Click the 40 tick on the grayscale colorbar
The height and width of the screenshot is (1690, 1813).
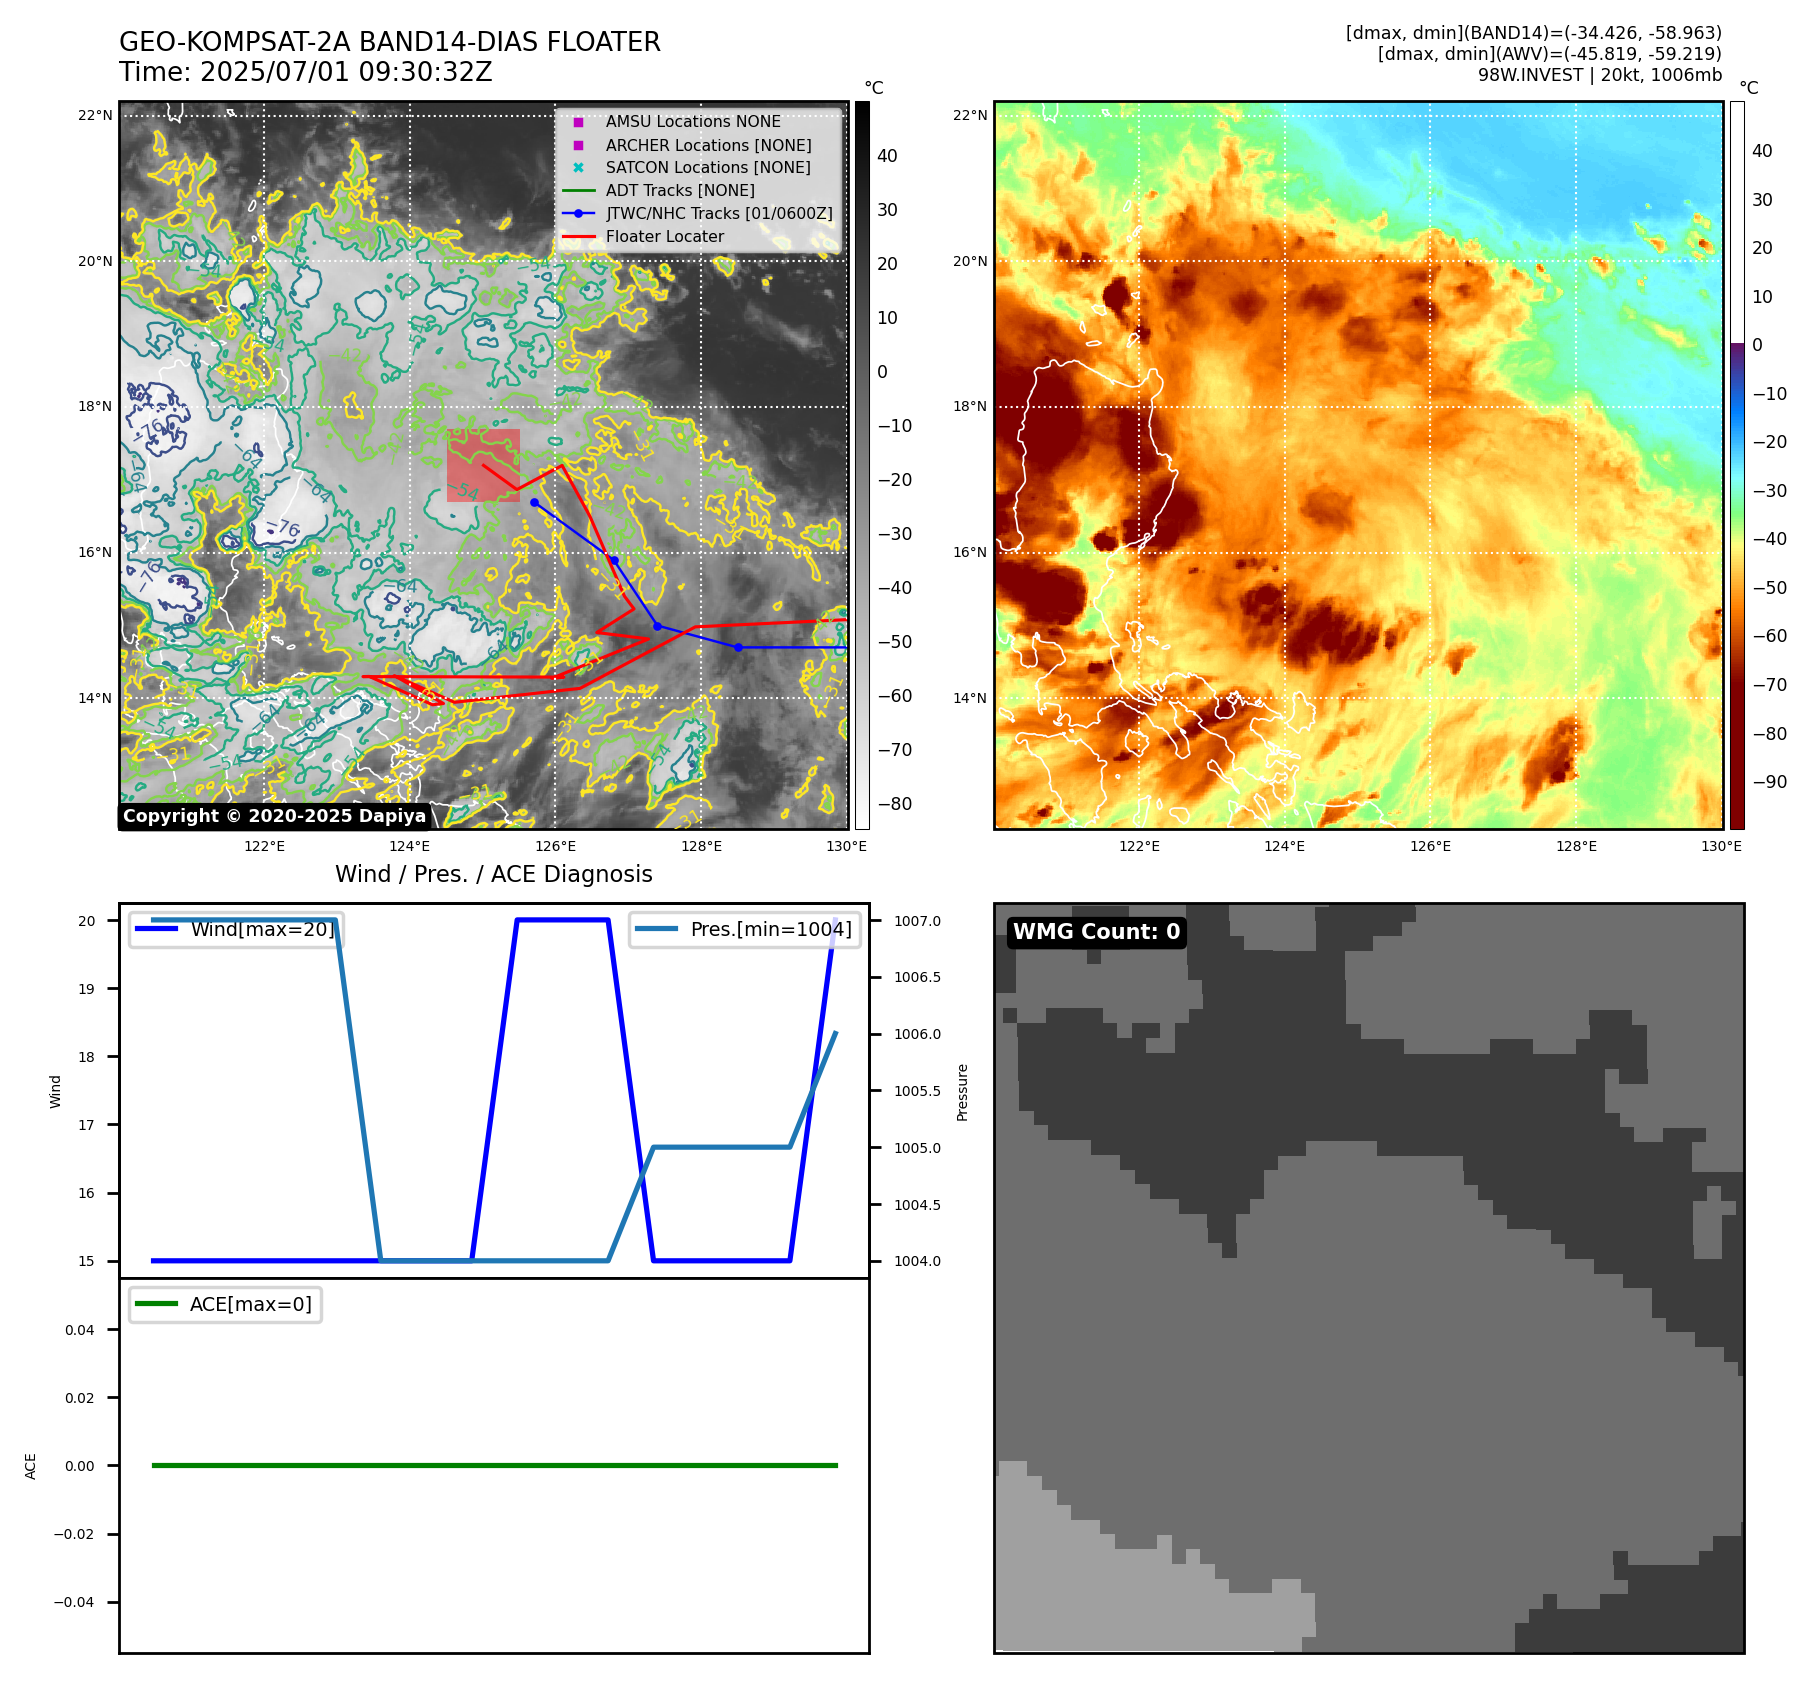point(888,156)
